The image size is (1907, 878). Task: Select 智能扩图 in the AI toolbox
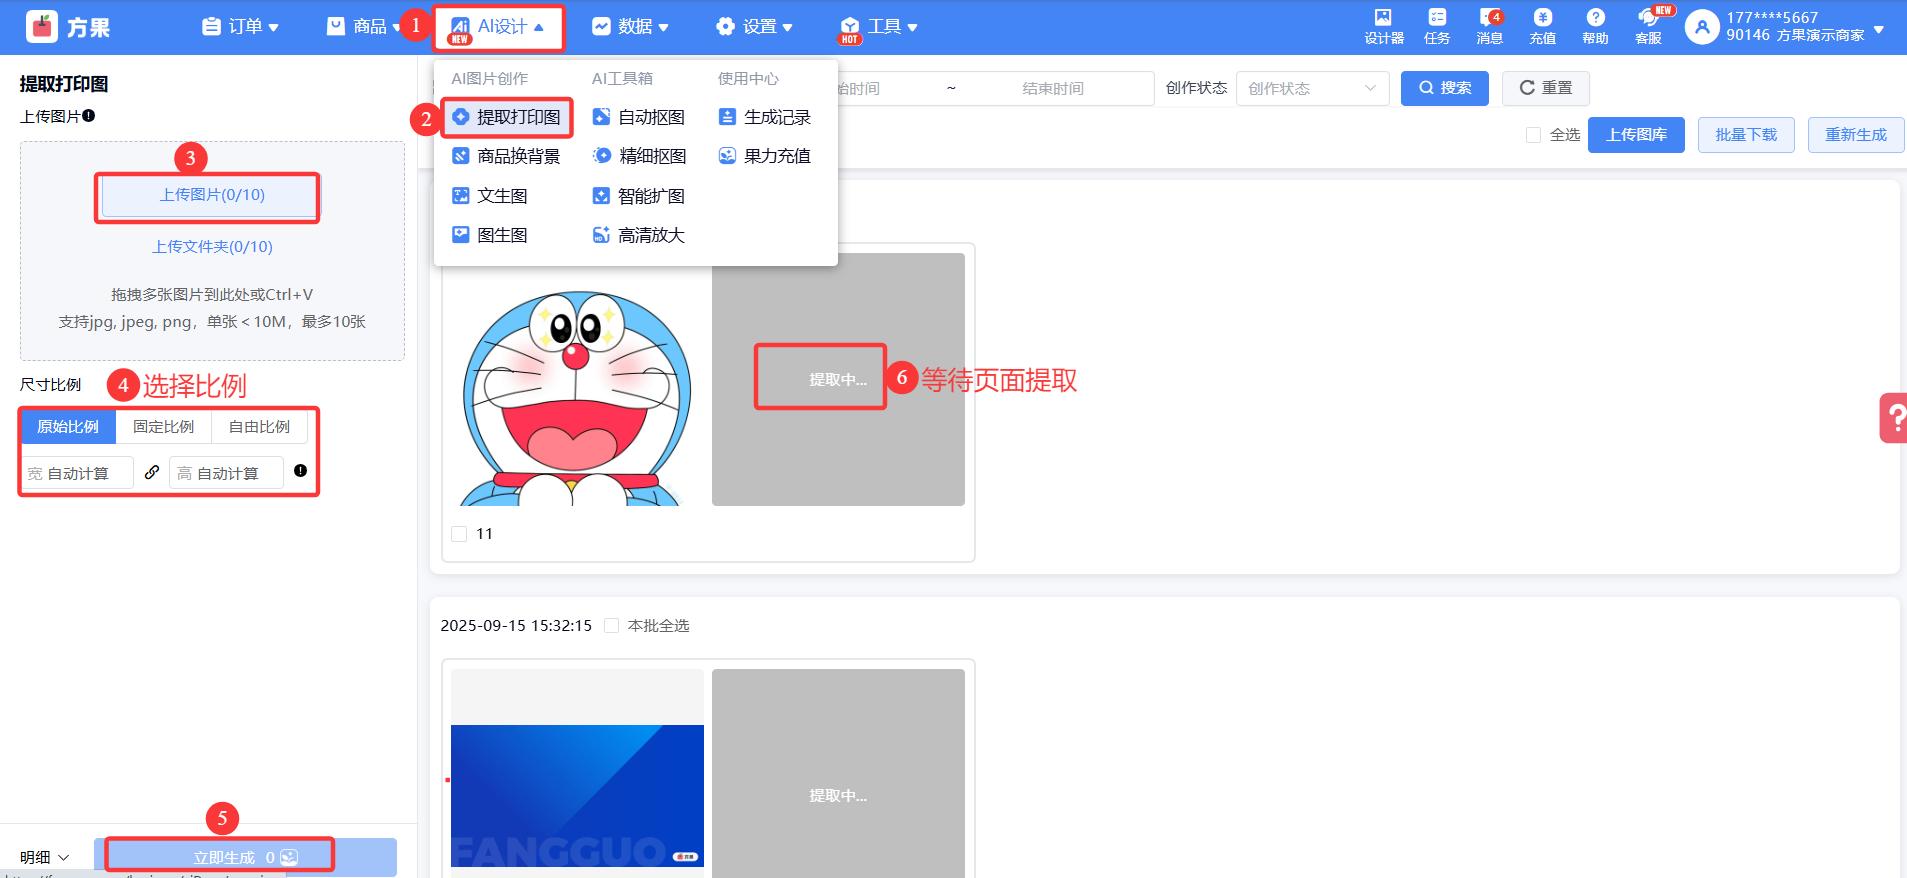tap(639, 196)
